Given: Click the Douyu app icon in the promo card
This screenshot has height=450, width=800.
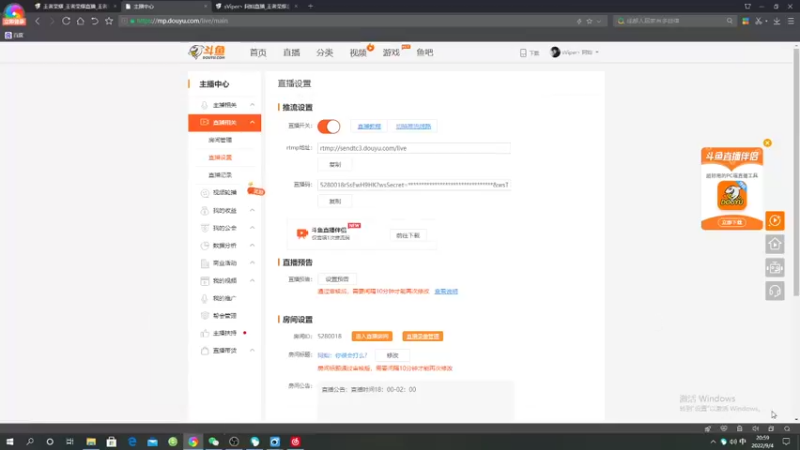Looking at the screenshot, I should (732, 195).
